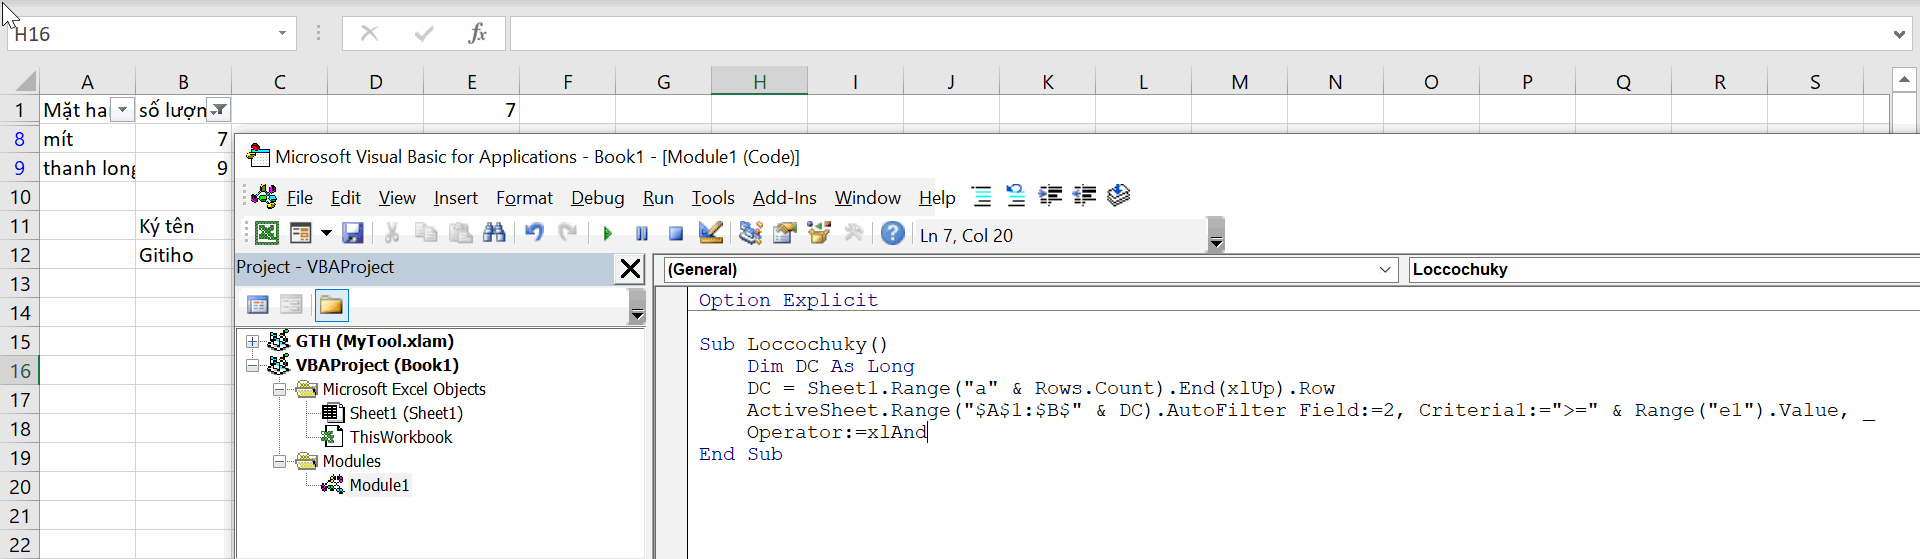The width and height of the screenshot is (1920, 559).
Task: Click the Reset stop square icon
Action: tap(676, 234)
